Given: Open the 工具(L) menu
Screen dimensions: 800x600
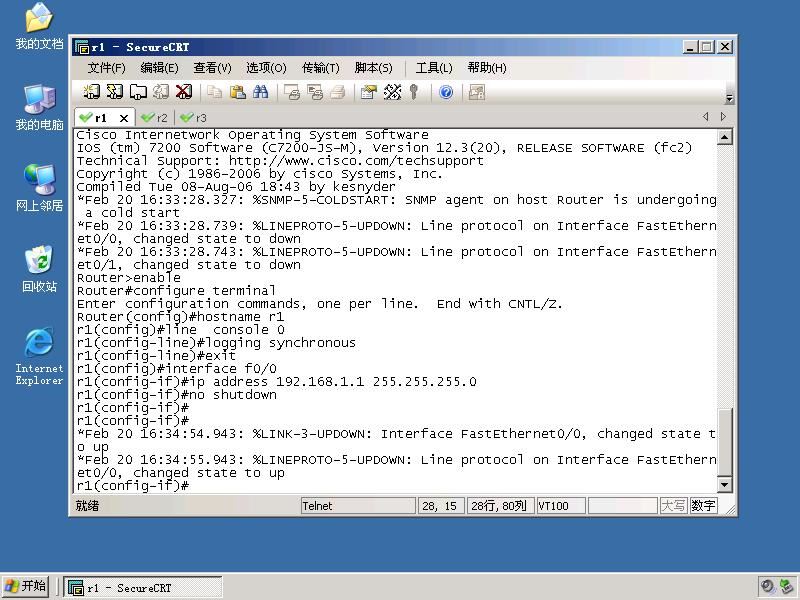Looking at the screenshot, I should [x=434, y=68].
